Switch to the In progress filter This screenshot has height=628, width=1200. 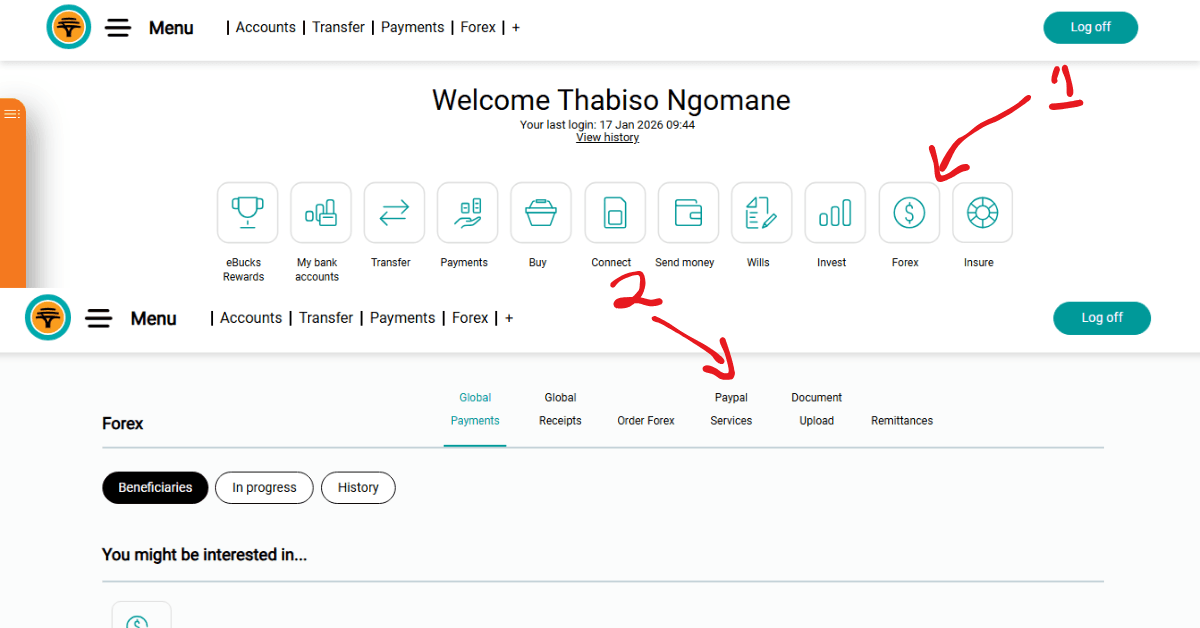tap(264, 488)
